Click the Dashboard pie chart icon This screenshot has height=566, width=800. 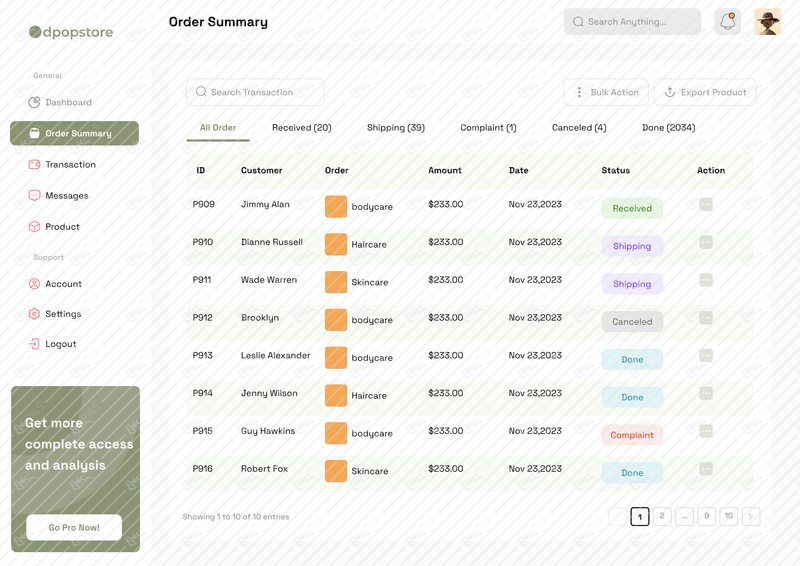pos(34,102)
